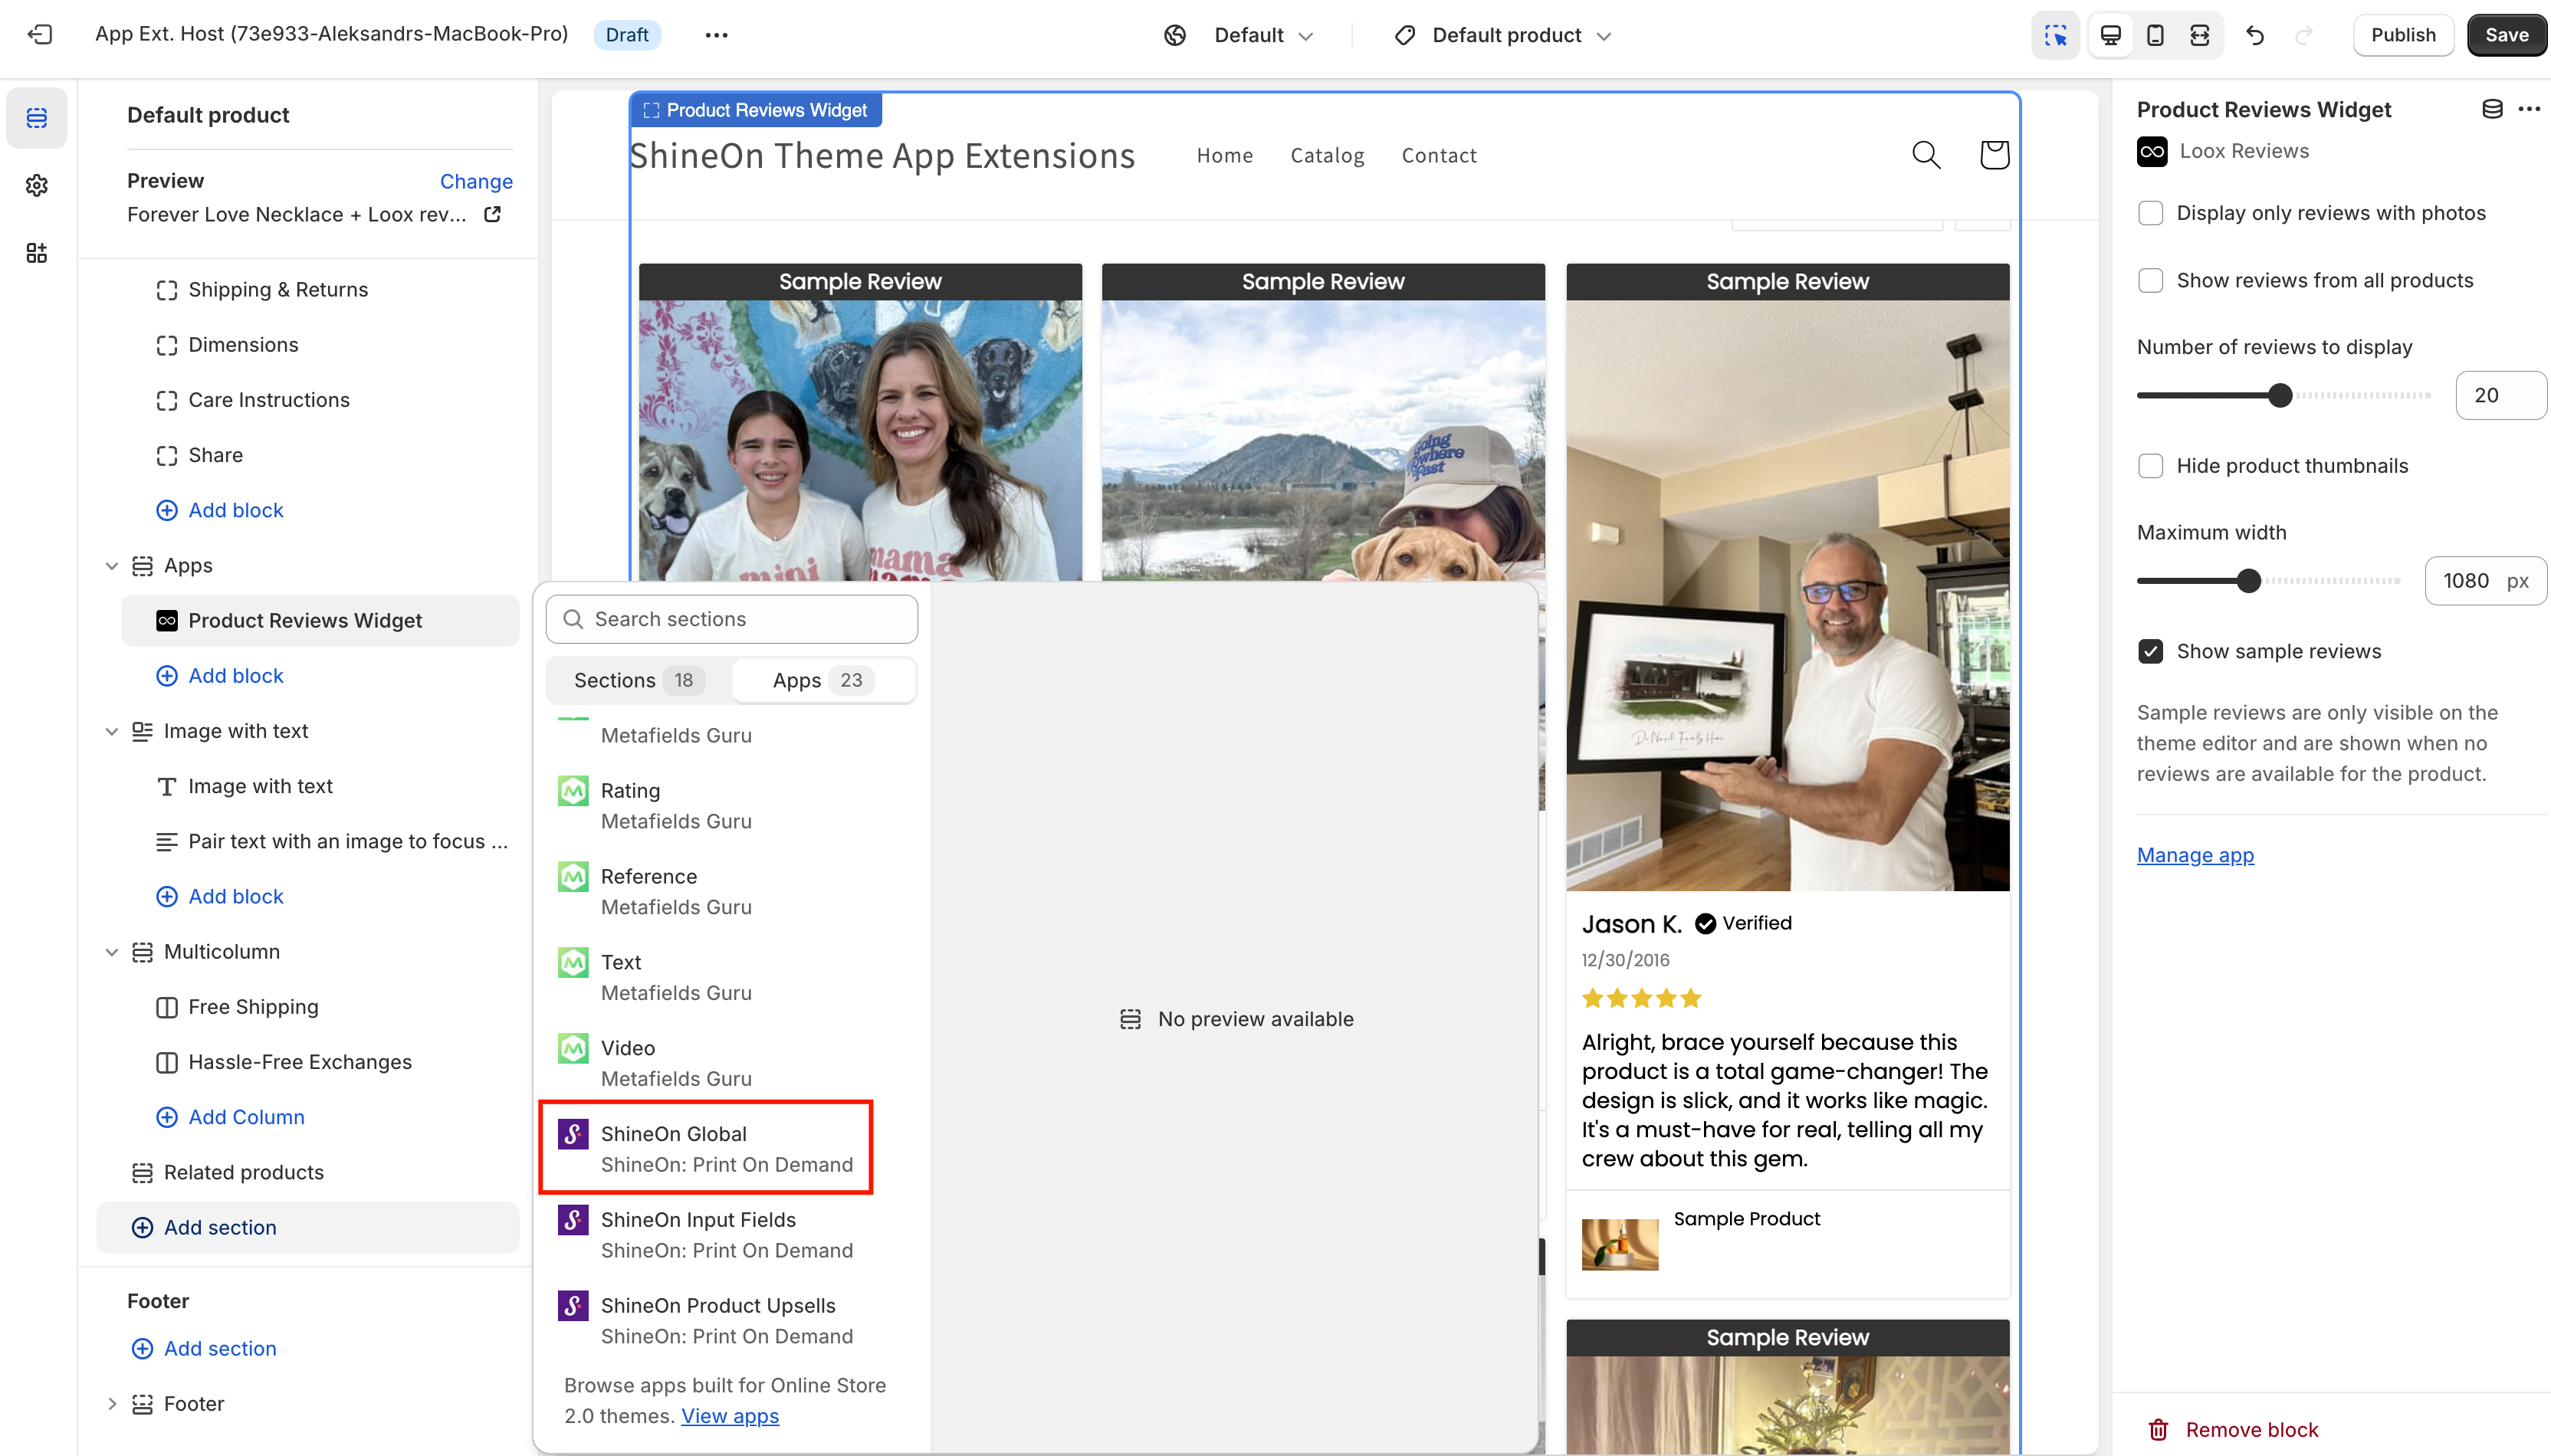Uncheck Show sample reviews
This screenshot has height=1456, width=2551.
[2150, 651]
